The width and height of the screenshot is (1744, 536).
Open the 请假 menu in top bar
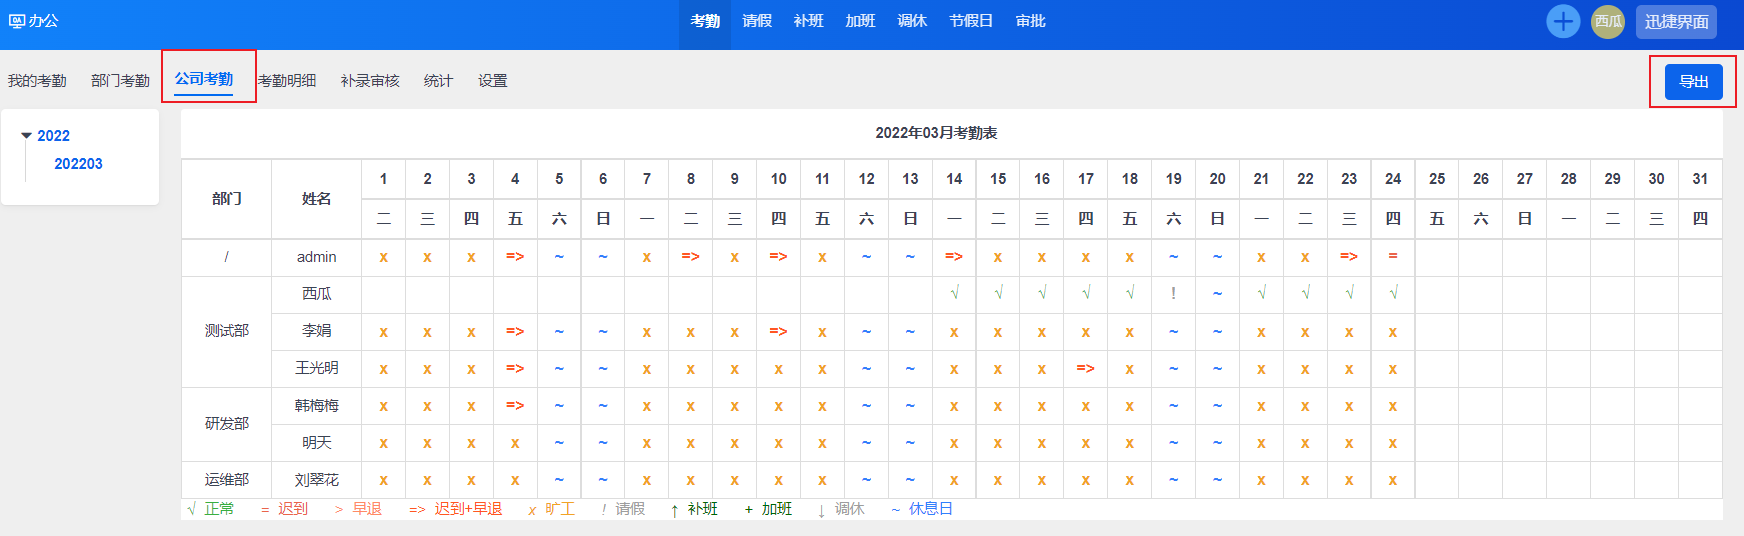tap(757, 21)
